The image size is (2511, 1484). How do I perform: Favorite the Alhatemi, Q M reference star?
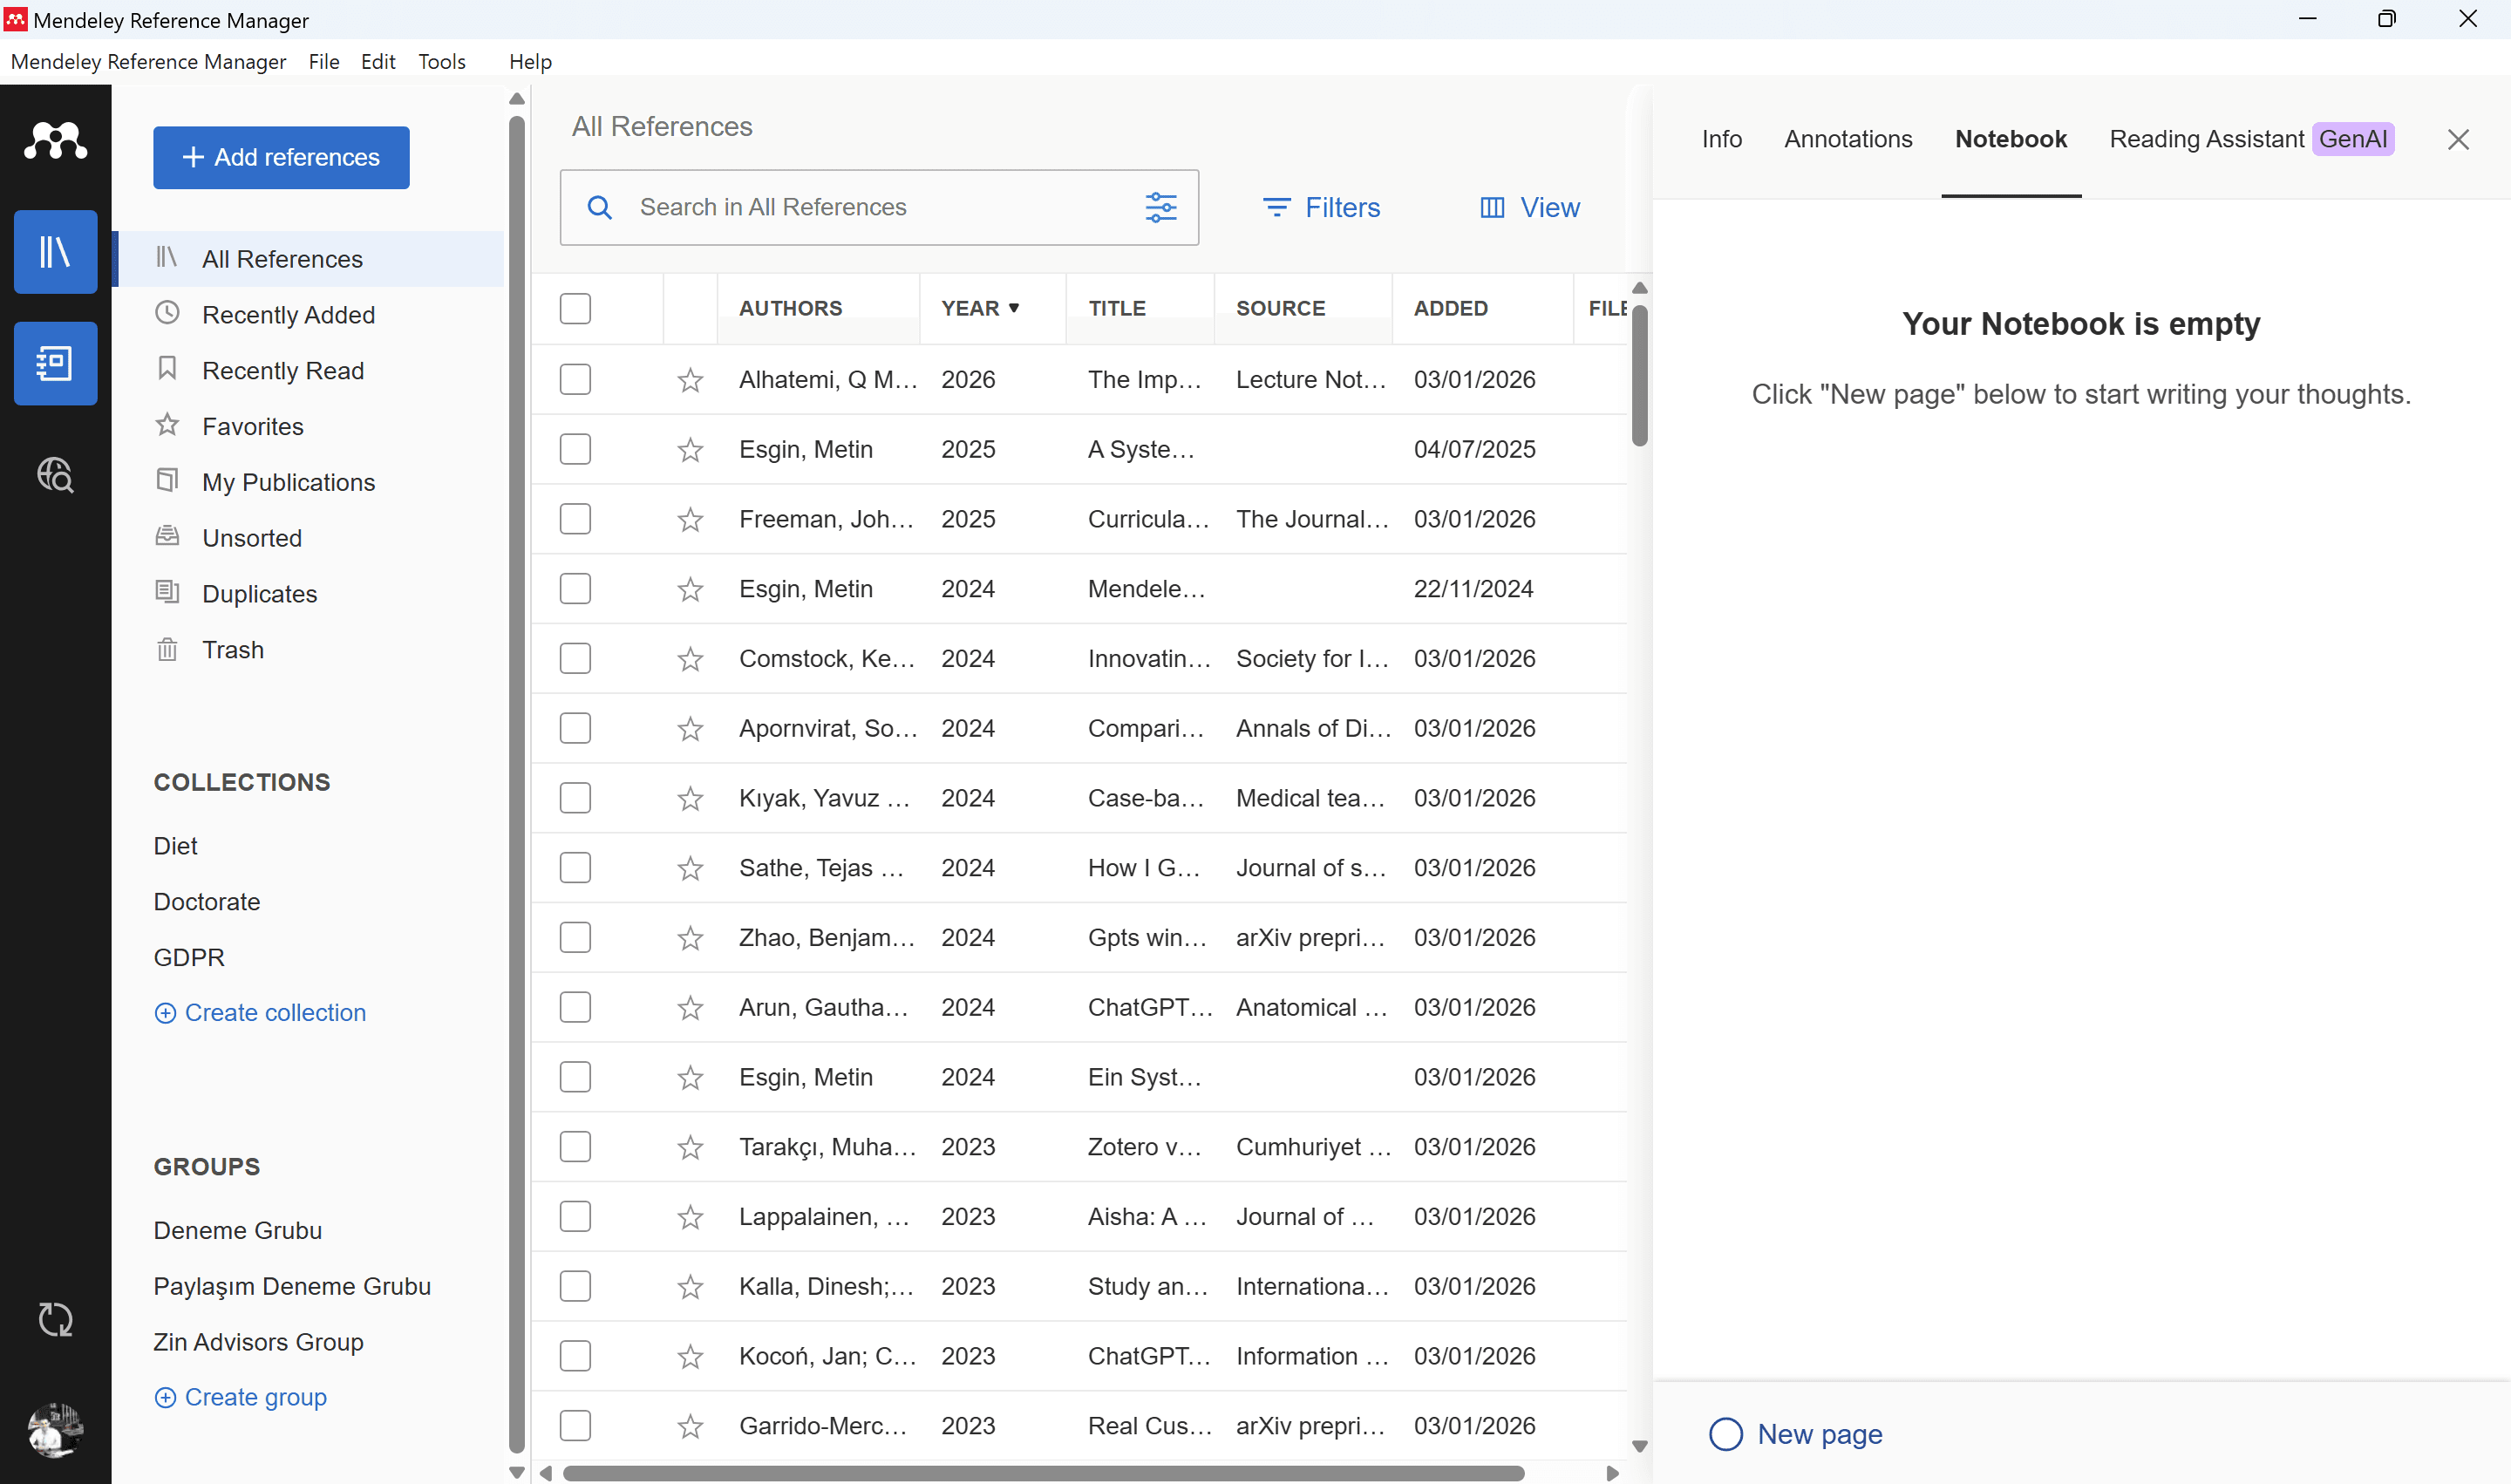pos(690,380)
